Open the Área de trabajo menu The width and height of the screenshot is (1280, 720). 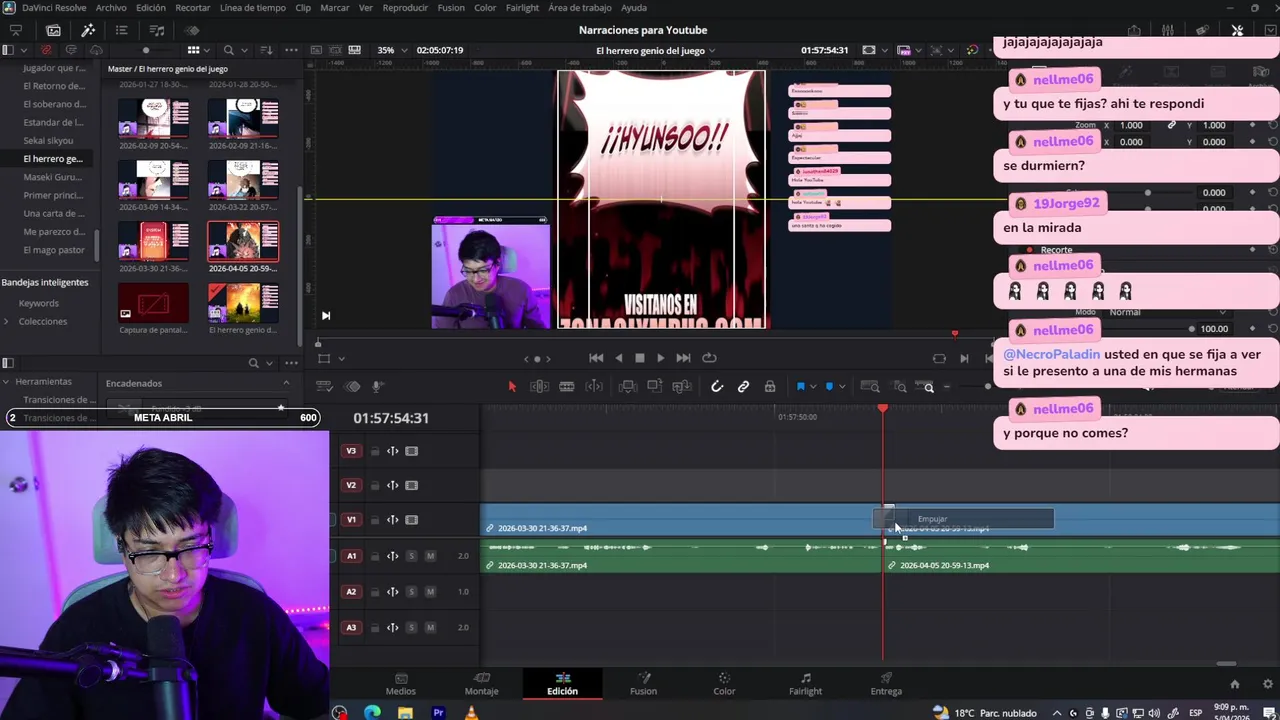[580, 8]
